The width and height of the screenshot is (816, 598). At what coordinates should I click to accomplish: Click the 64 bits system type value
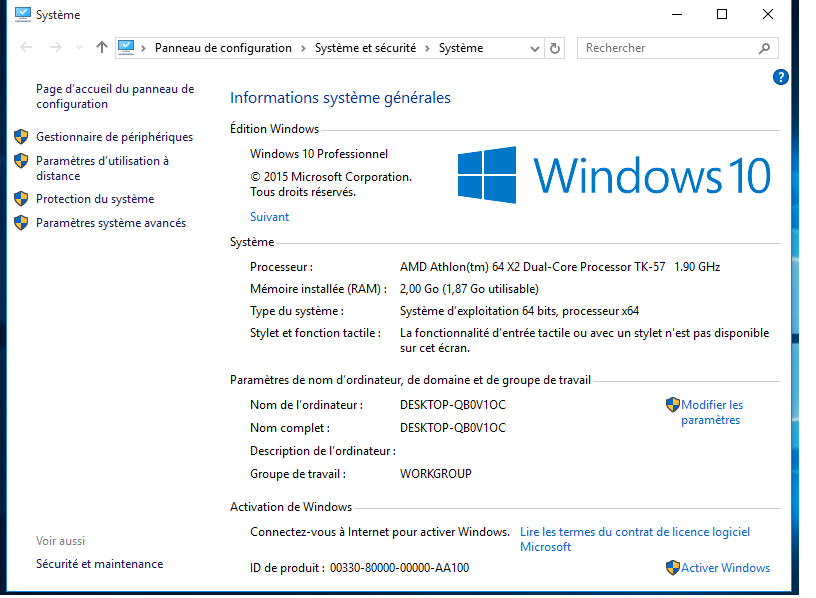click(x=519, y=311)
